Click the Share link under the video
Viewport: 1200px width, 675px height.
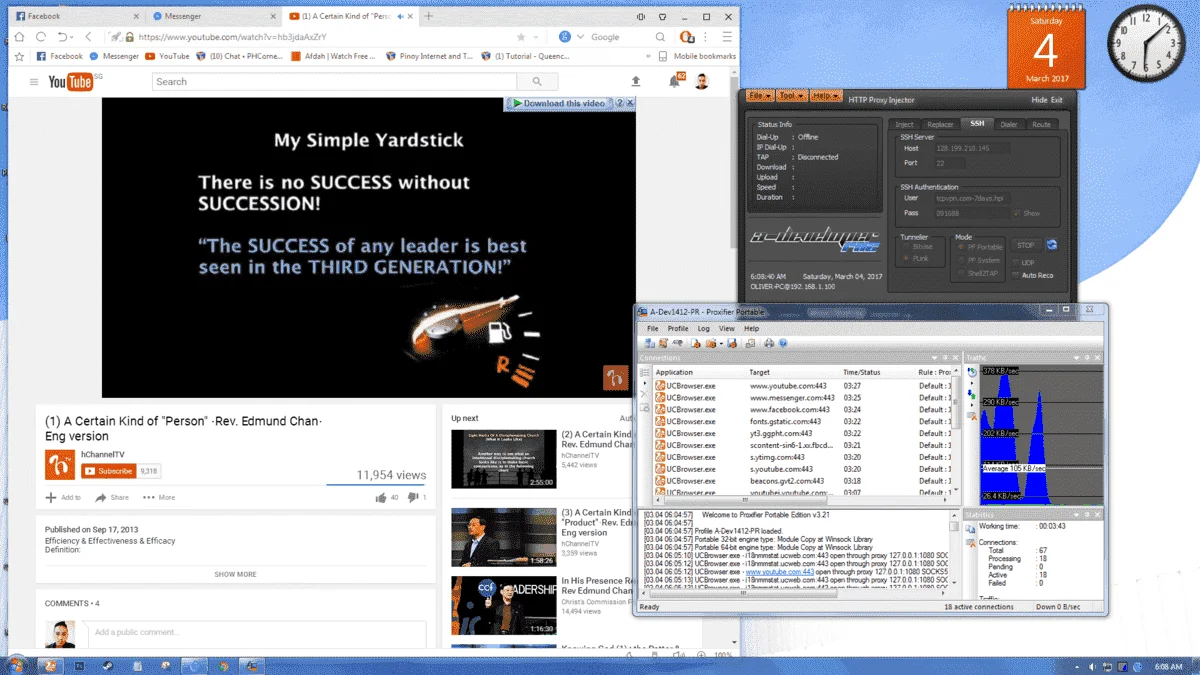click(x=112, y=497)
